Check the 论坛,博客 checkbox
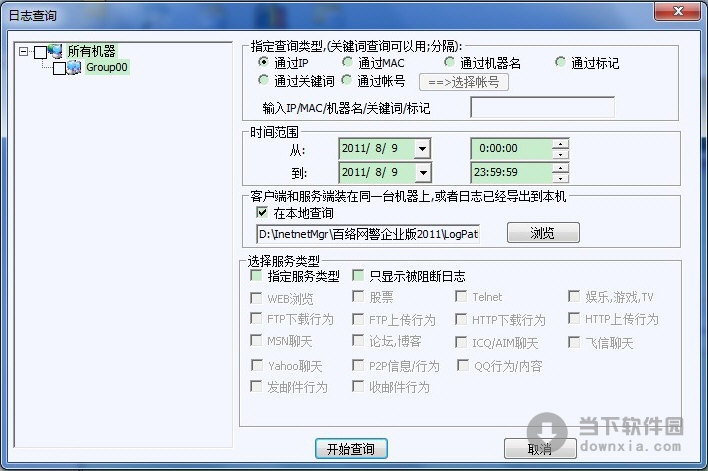 click(358, 340)
